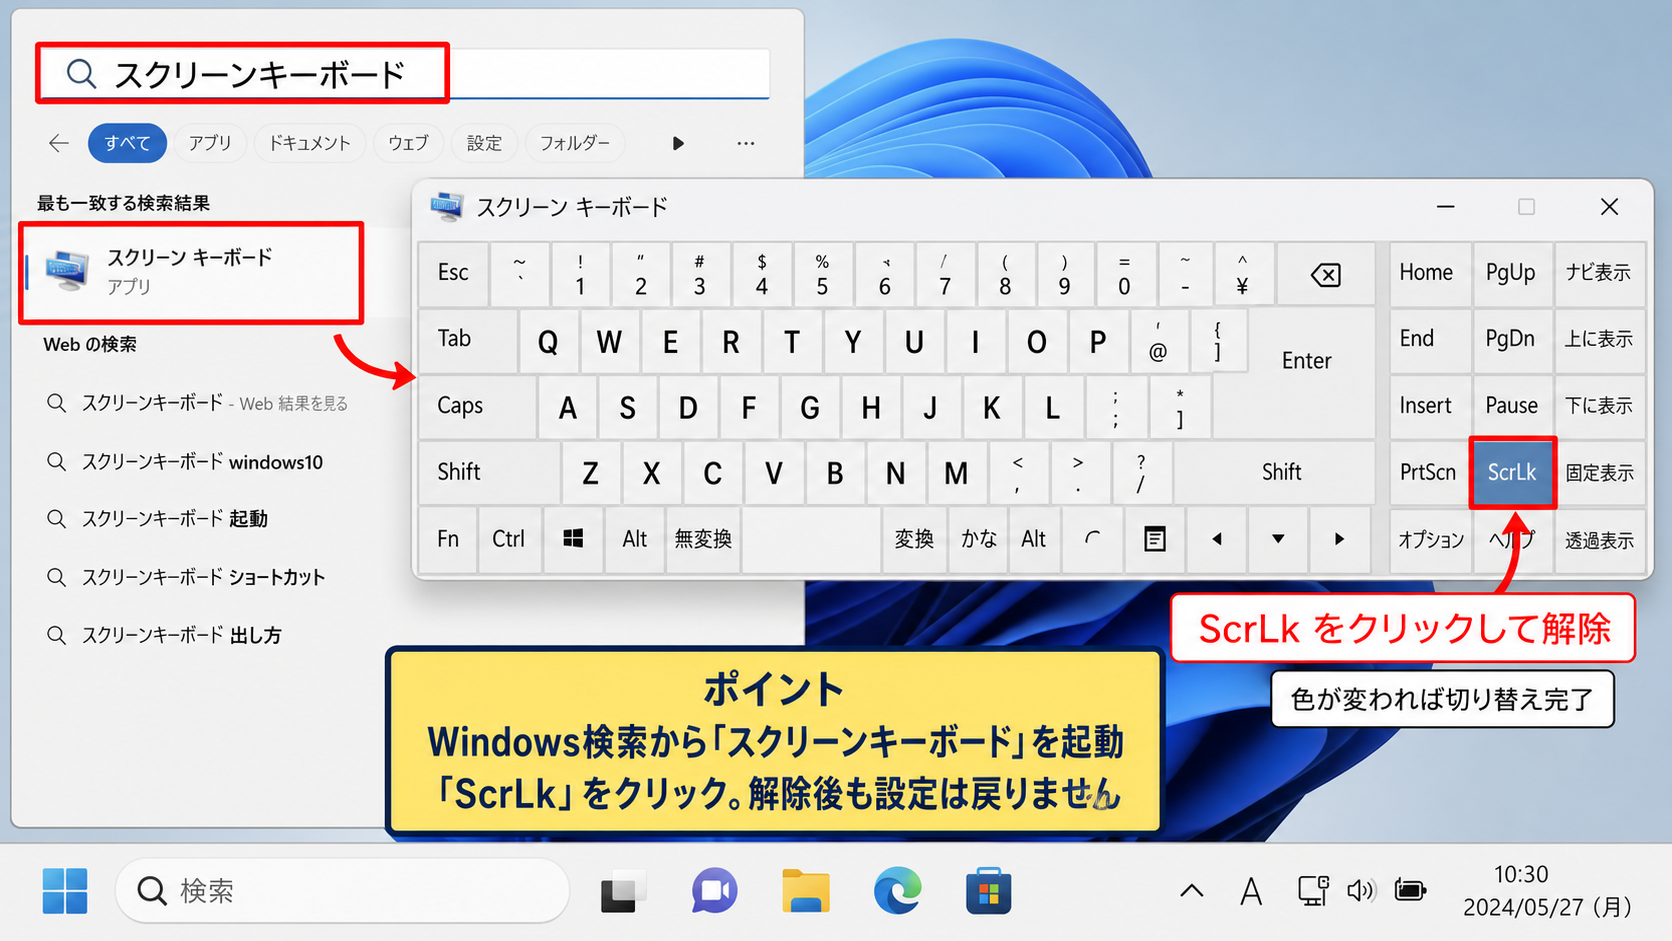The image size is (1672, 941).
Task: Open the スクリーン キーボード app result
Action: [191, 272]
